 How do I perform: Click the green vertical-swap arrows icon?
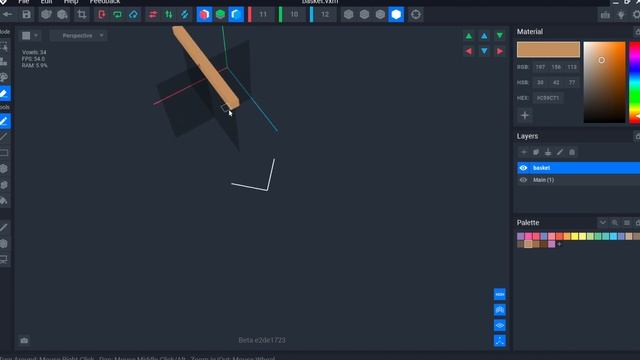click(x=169, y=15)
